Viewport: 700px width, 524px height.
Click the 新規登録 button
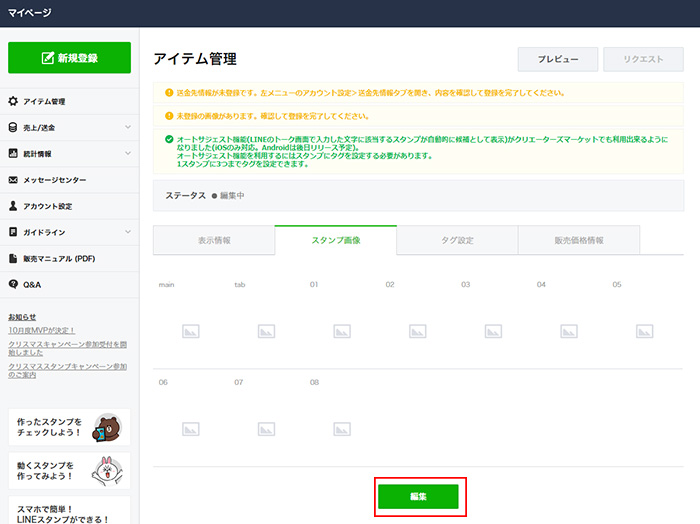[x=69, y=58]
